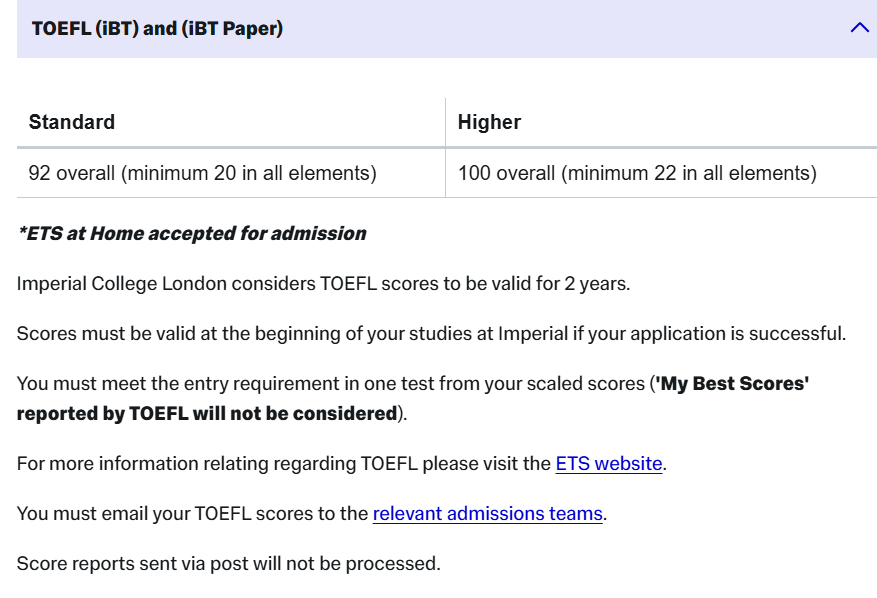Follow the relevant admissions teams link

[x=487, y=513]
